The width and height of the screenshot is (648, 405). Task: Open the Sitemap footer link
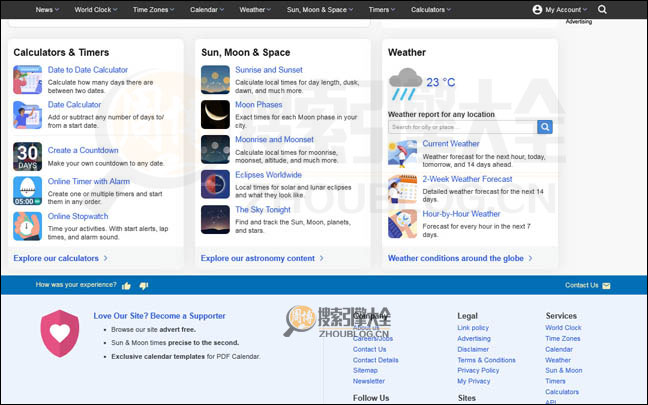[x=365, y=370]
